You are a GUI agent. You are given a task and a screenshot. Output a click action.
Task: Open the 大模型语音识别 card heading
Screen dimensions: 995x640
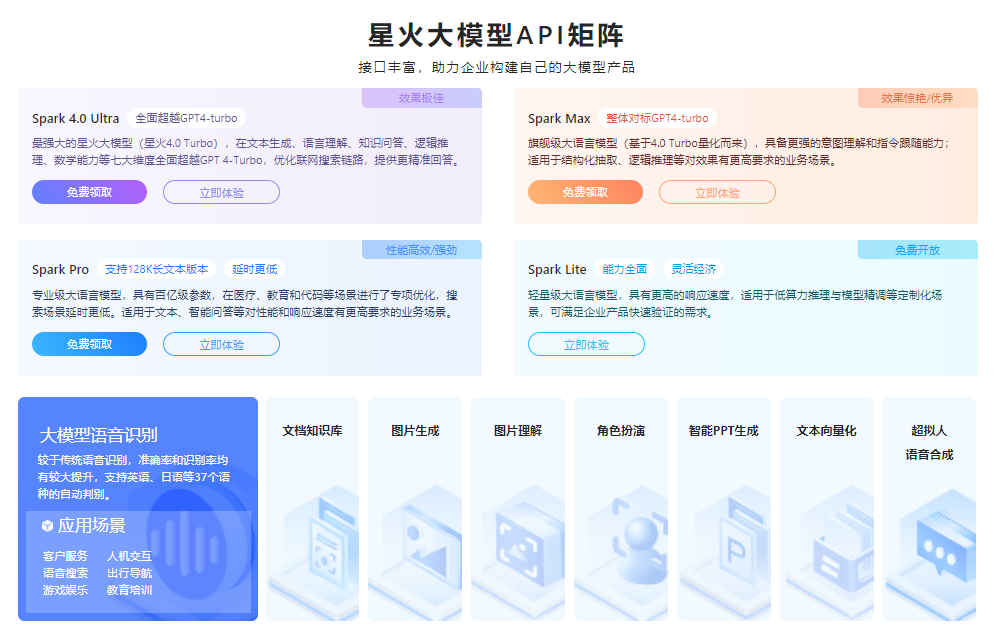[x=98, y=435]
